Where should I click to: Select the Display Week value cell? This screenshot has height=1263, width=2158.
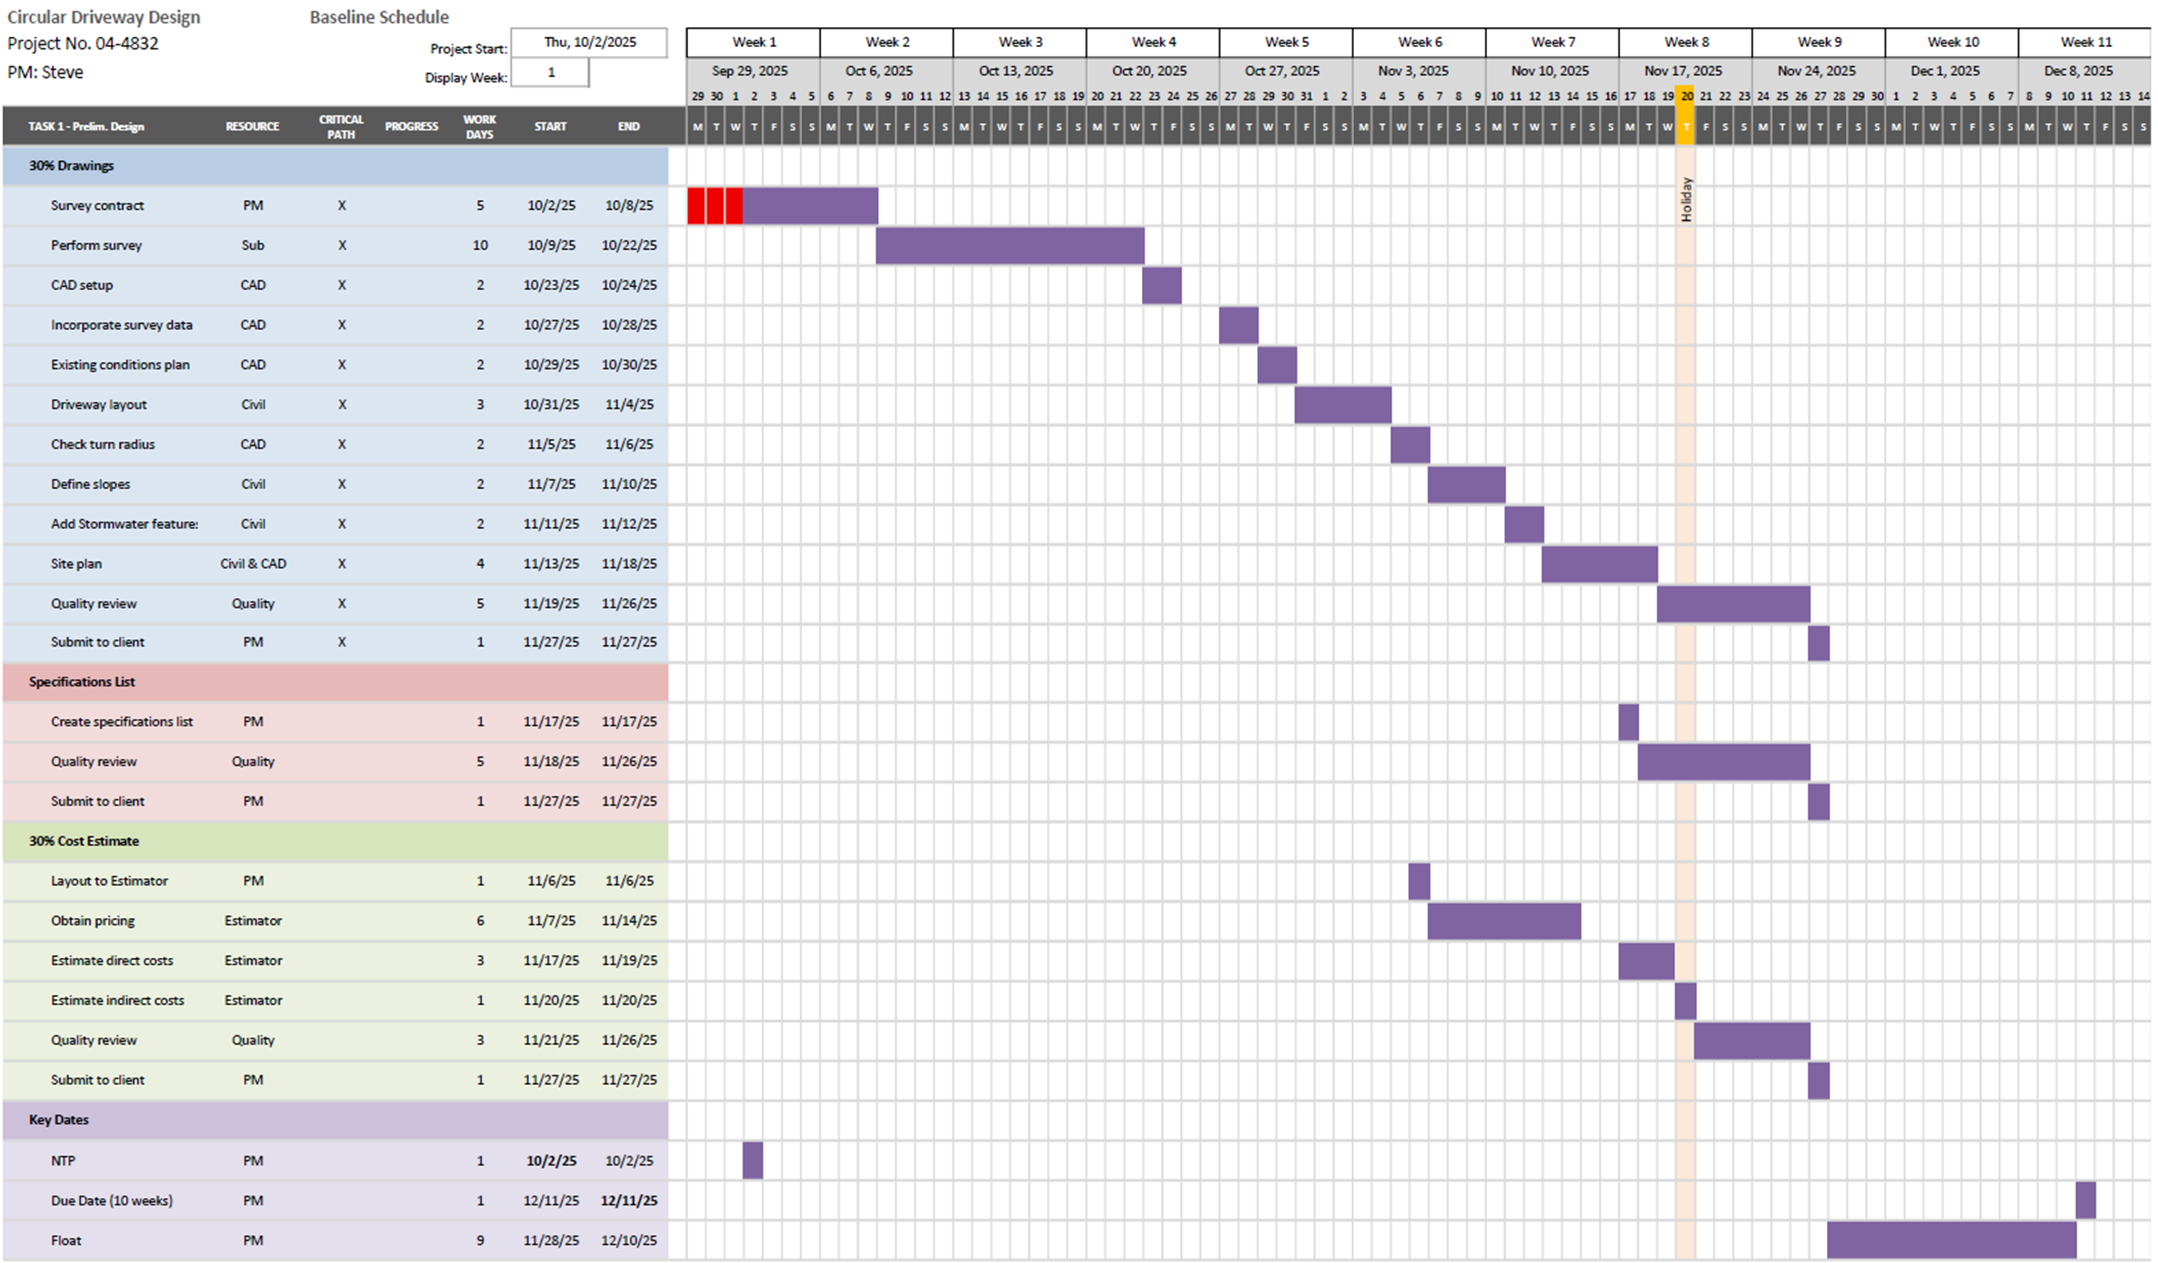[550, 73]
